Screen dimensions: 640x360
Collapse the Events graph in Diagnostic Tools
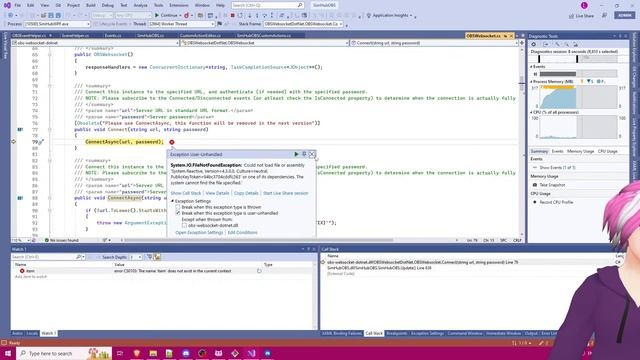pyautogui.click(x=531, y=67)
